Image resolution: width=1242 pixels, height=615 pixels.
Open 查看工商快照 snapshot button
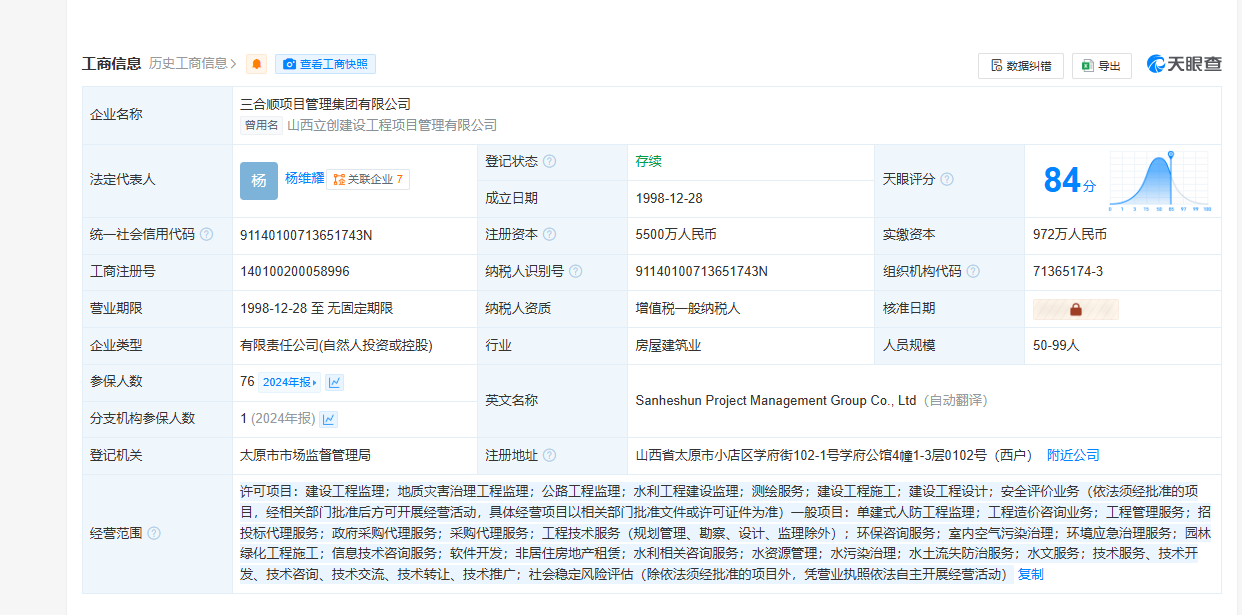(x=325, y=64)
